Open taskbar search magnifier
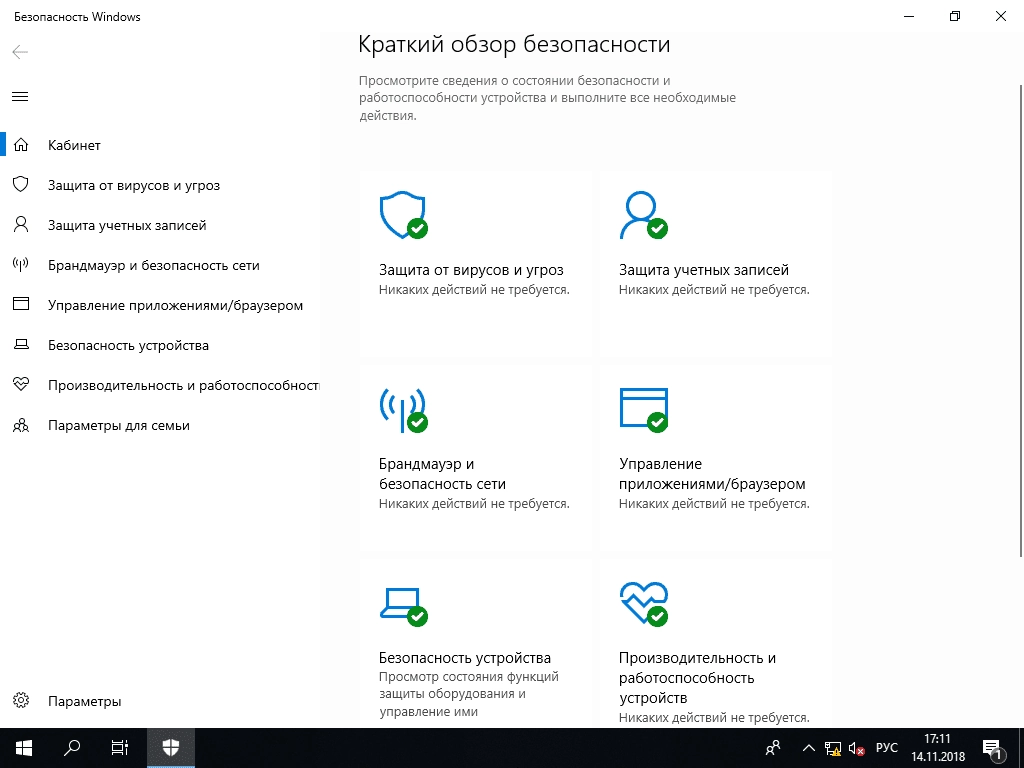Viewport: 1024px width, 768px height. click(x=72, y=748)
